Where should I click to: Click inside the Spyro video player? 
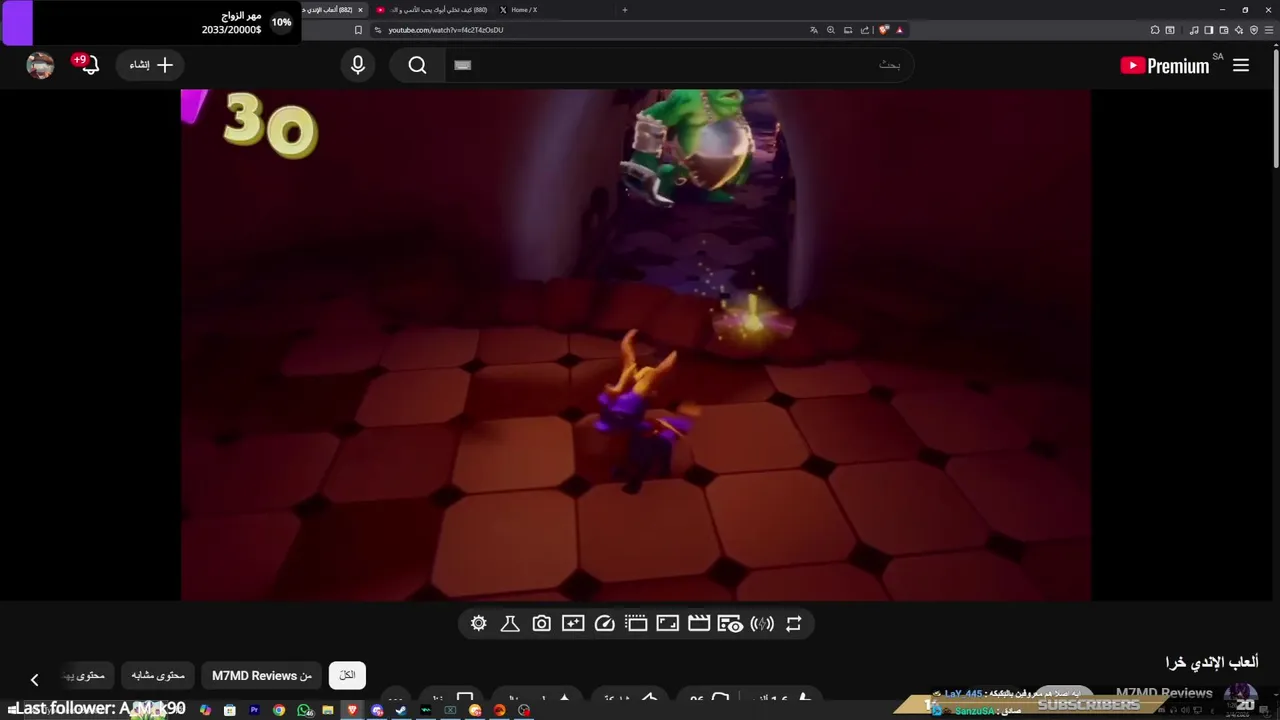[636, 345]
